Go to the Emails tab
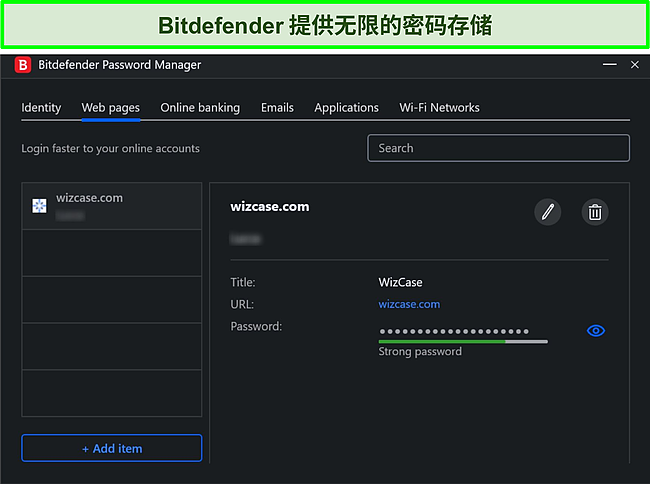This screenshot has width=650, height=484. 277,108
